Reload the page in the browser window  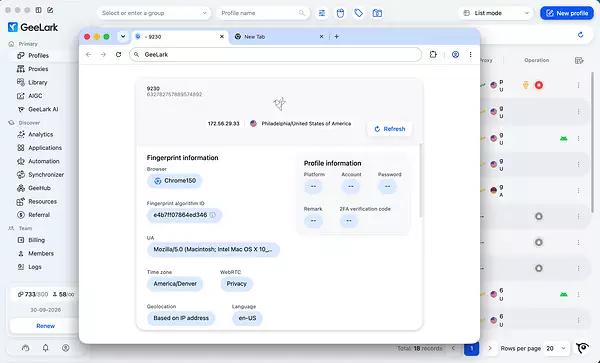(x=119, y=54)
